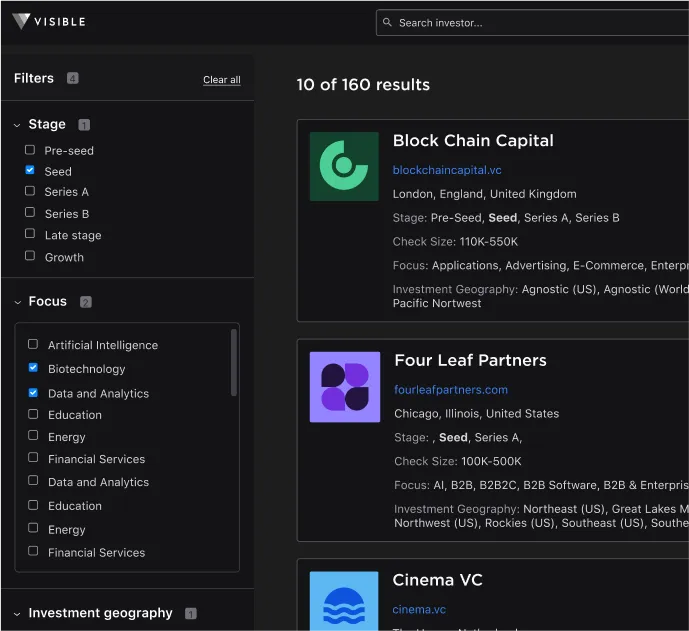Open fourleafpartners.com link

point(451,390)
